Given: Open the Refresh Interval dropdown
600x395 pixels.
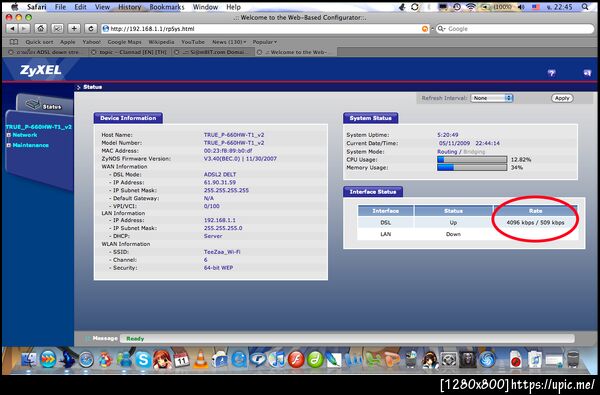Looking at the screenshot, I should pos(491,98).
